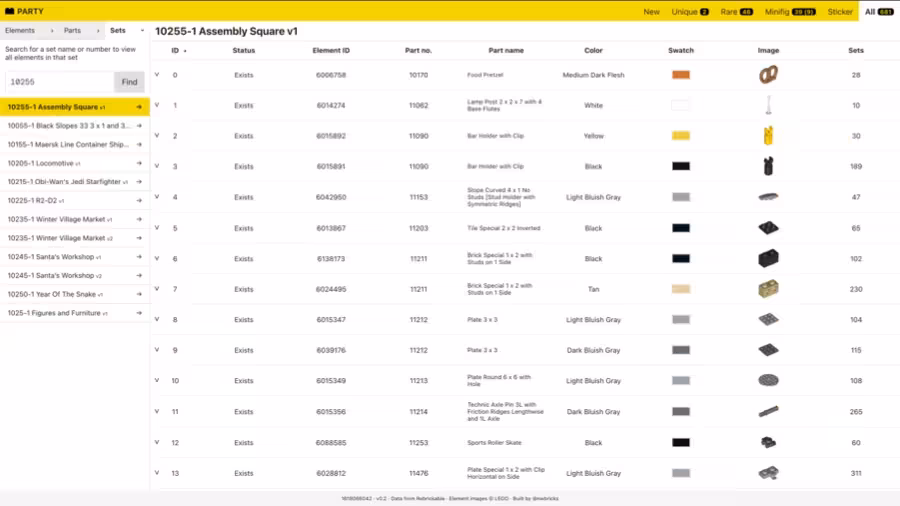Sort table by ID column

[178, 50]
